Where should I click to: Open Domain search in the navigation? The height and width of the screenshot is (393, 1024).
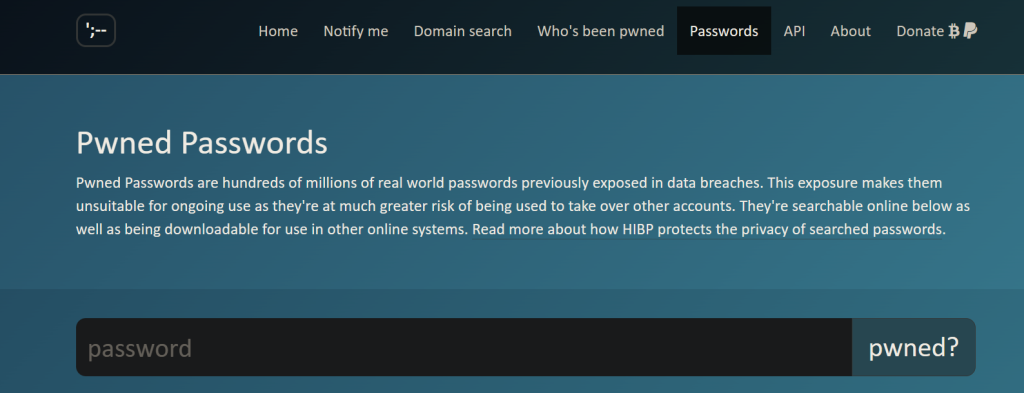point(463,31)
